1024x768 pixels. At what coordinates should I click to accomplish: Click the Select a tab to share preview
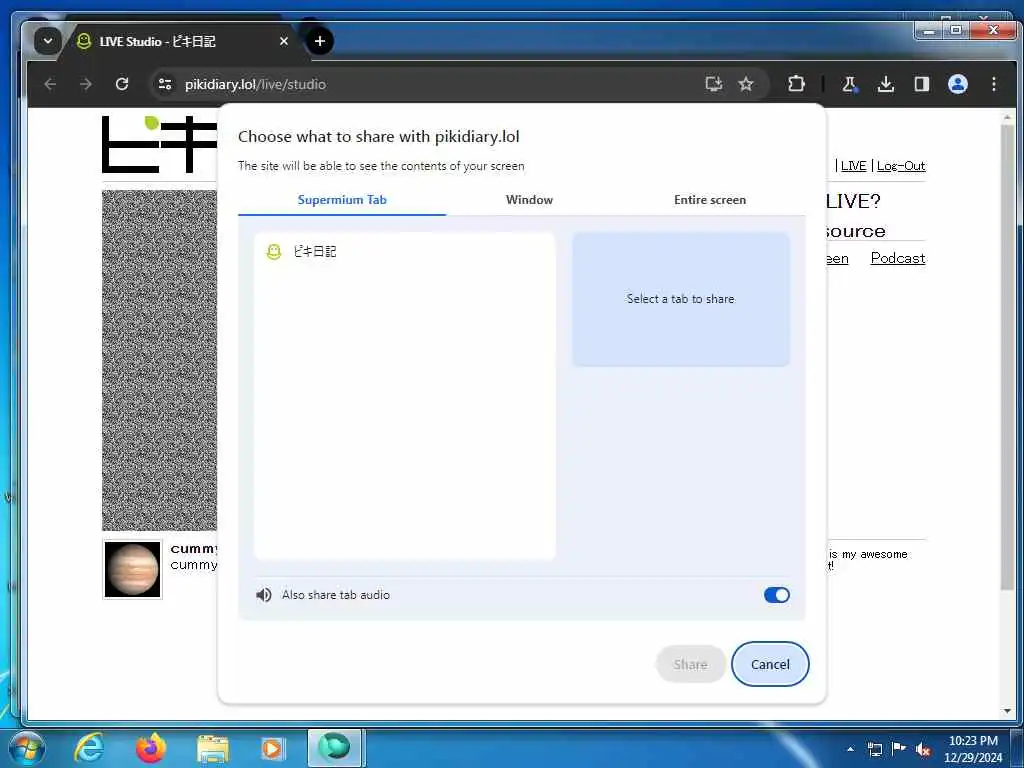click(680, 299)
